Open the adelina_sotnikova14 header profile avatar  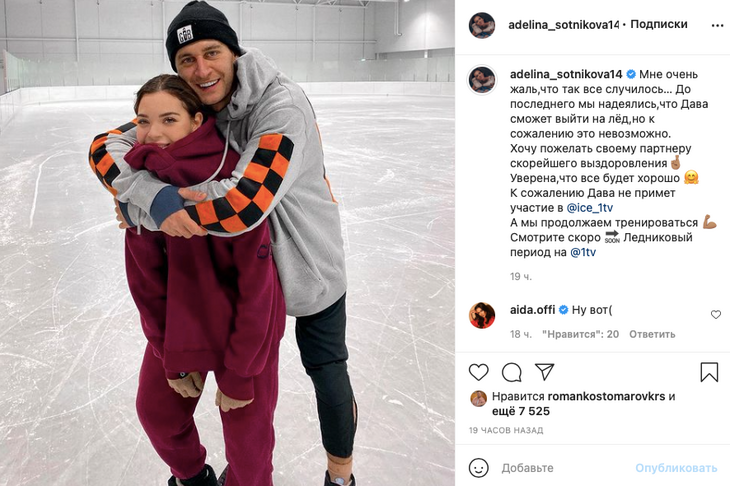click(x=481, y=25)
